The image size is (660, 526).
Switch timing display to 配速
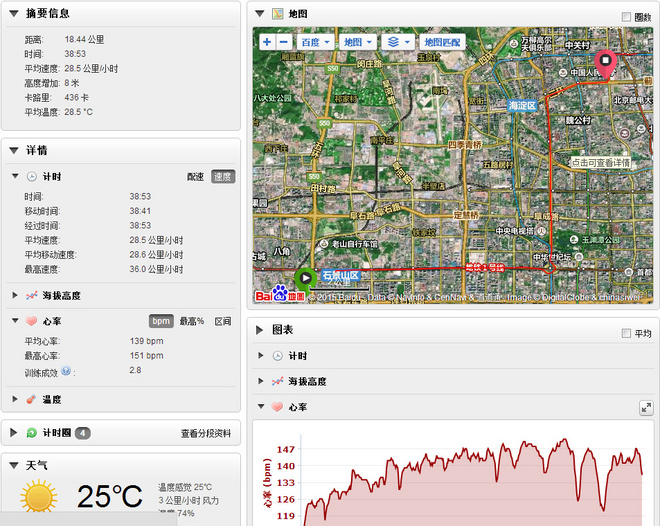(195, 177)
